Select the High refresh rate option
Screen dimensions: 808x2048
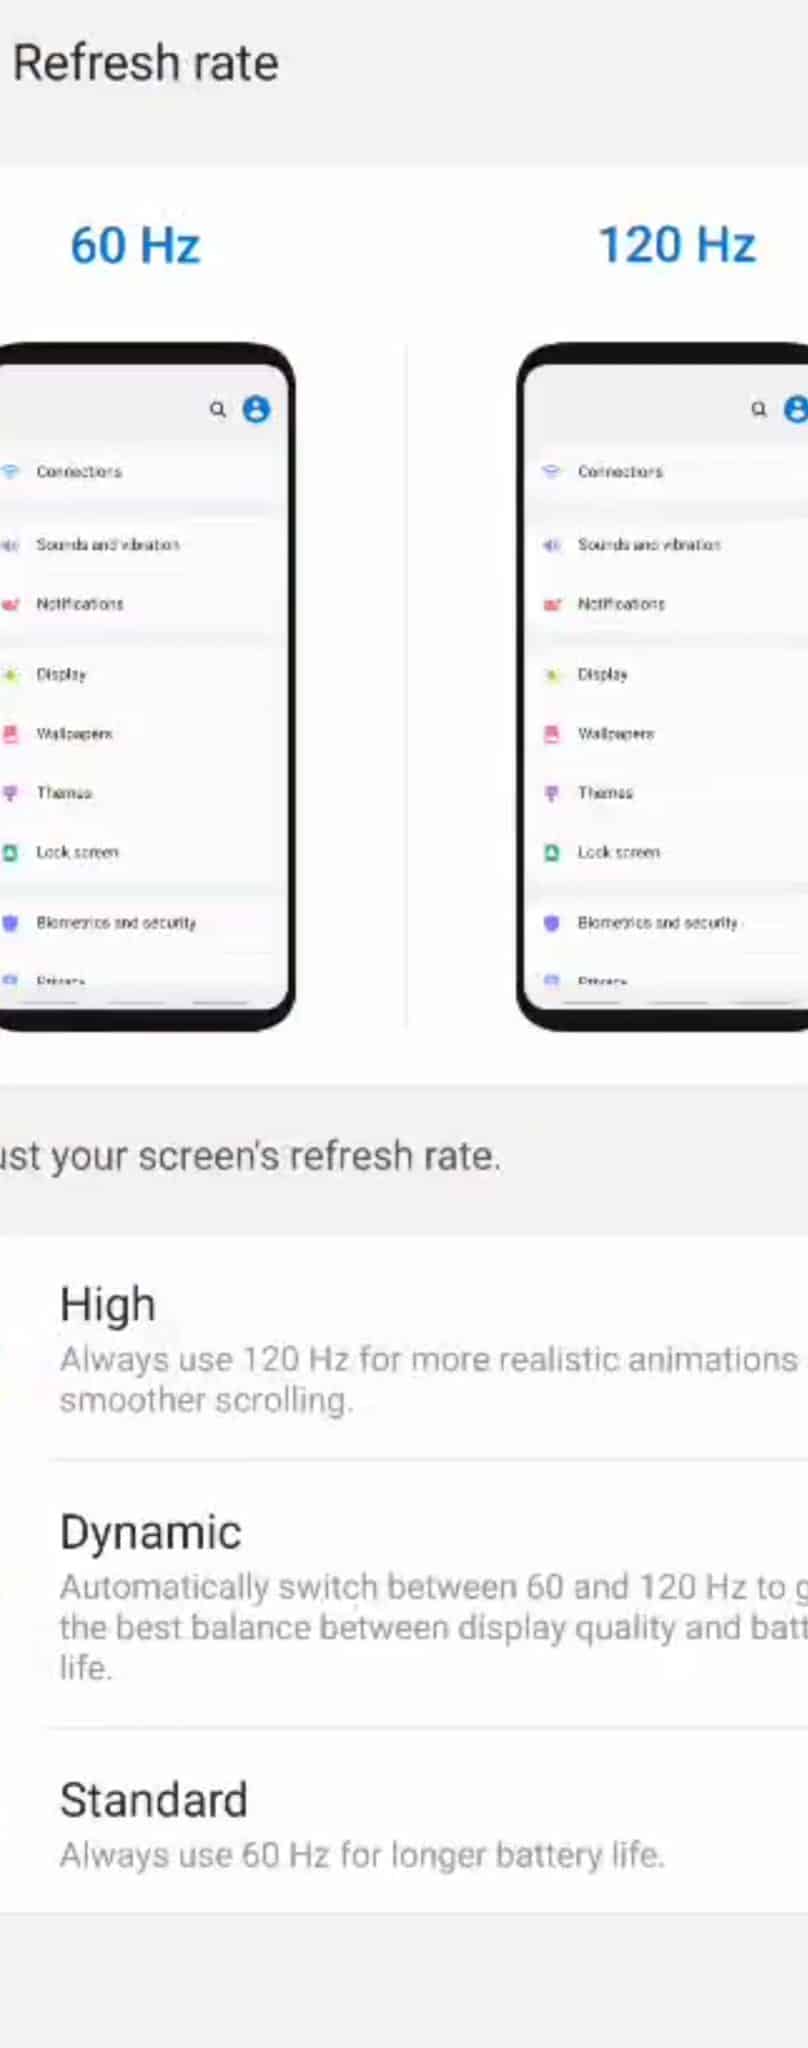[404, 1347]
